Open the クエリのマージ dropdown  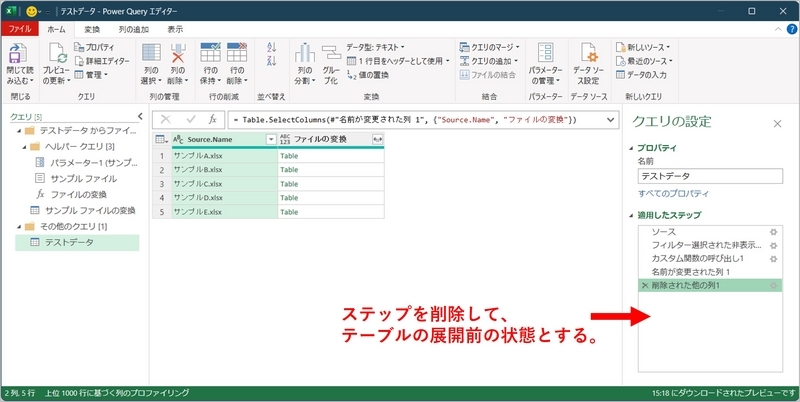click(x=489, y=47)
